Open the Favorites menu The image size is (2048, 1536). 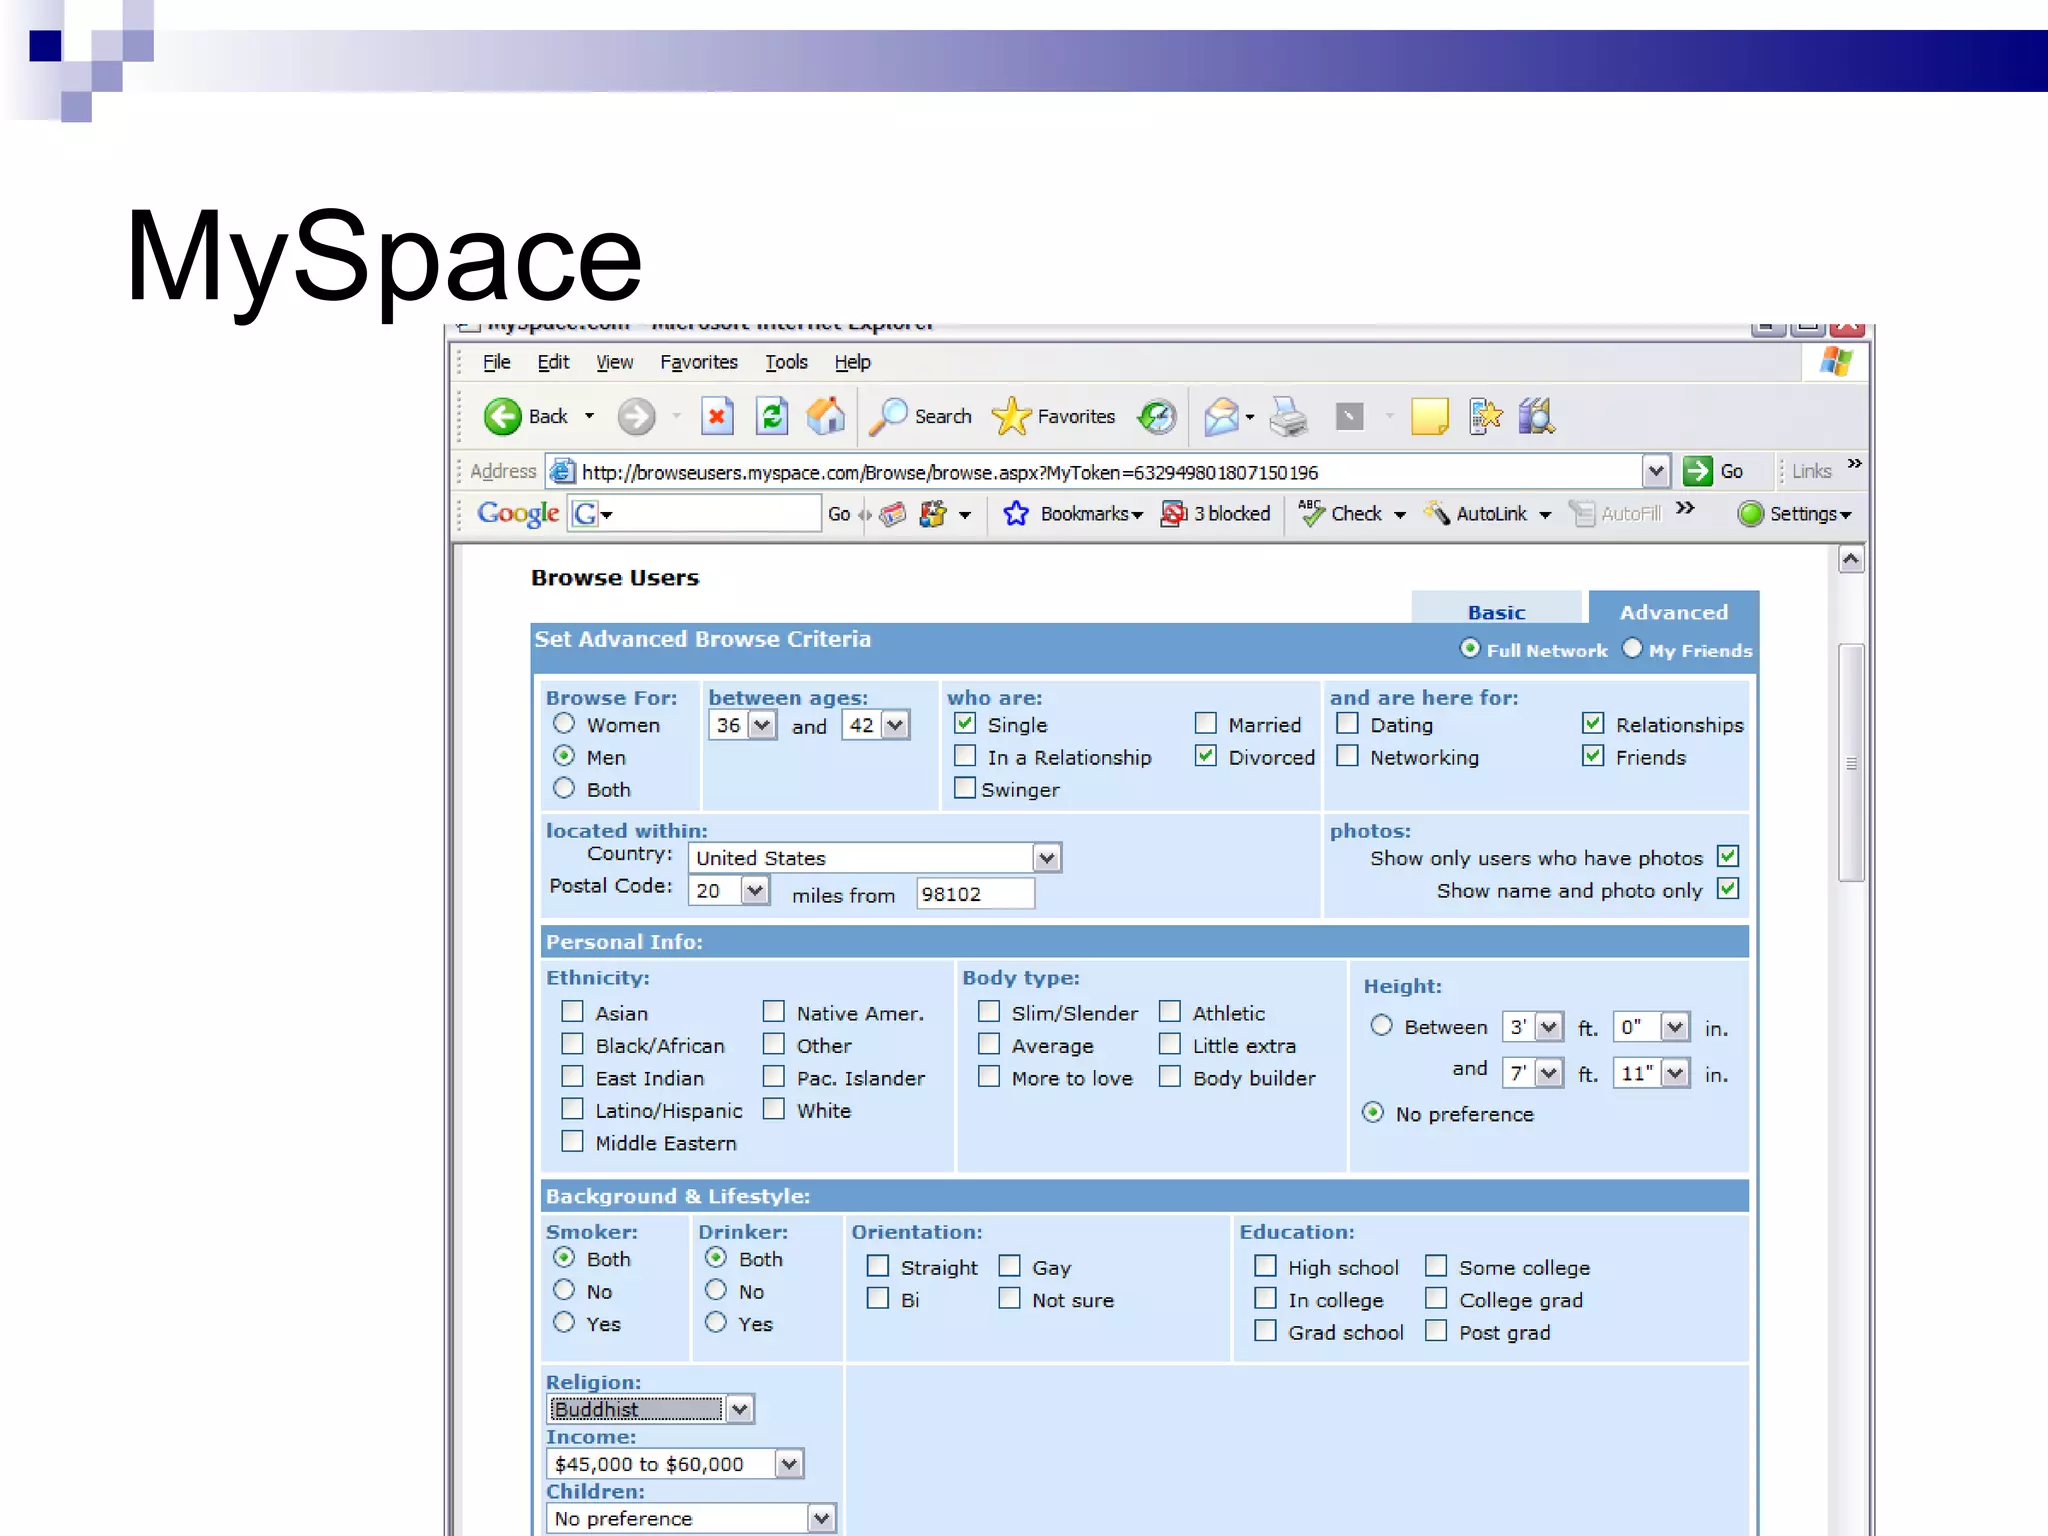[x=699, y=362]
